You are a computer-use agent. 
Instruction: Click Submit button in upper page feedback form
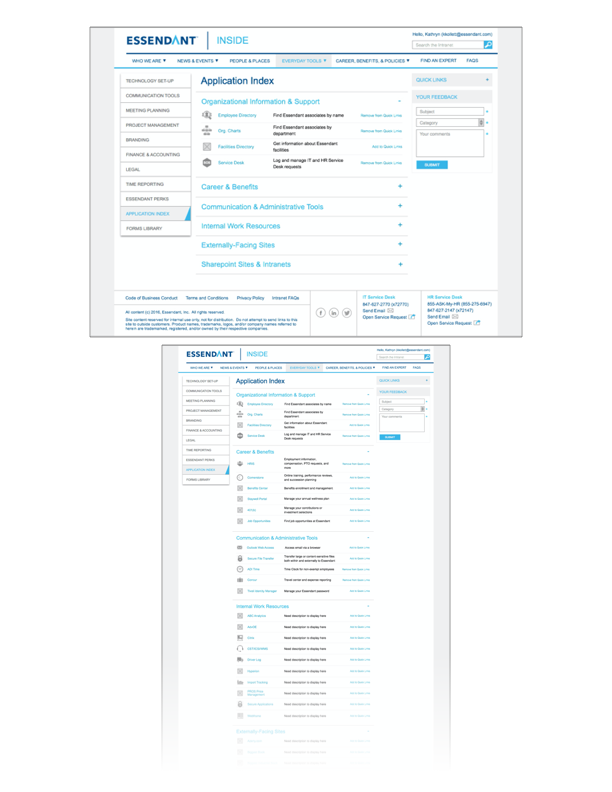pos(432,165)
